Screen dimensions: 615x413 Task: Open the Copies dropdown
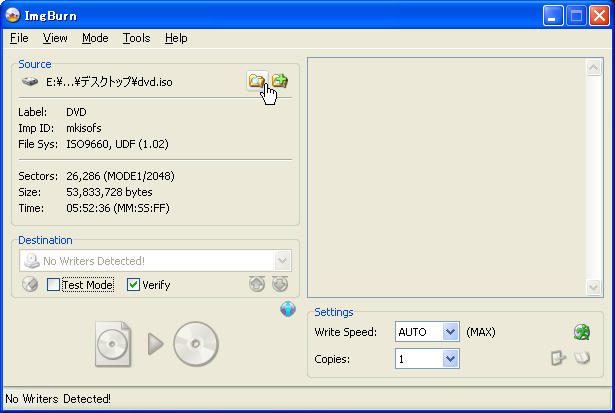[x=451, y=358]
